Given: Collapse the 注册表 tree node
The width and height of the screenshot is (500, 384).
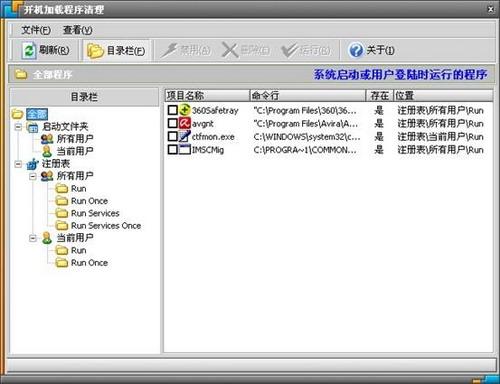Looking at the screenshot, I should [x=19, y=164].
